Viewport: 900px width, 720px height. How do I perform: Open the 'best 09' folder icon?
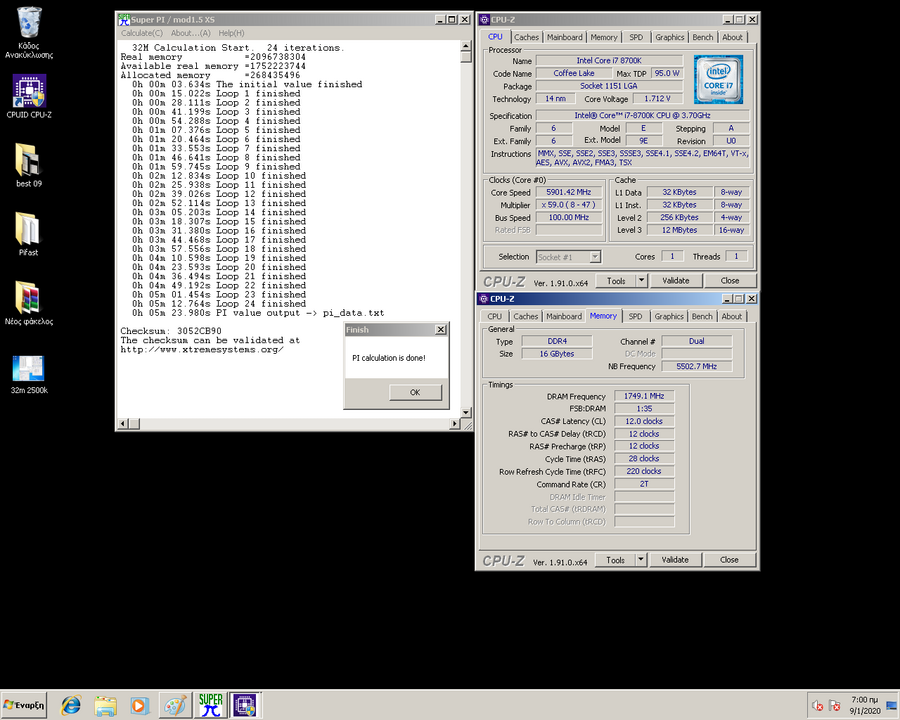click(29, 165)
